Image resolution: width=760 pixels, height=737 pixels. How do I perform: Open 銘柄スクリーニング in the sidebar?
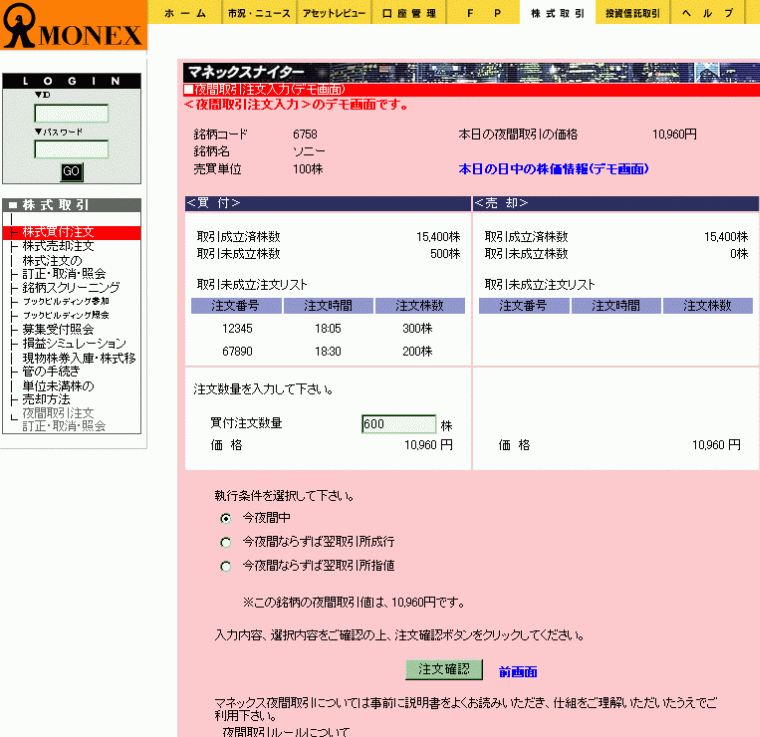click(x=71, y=288)
